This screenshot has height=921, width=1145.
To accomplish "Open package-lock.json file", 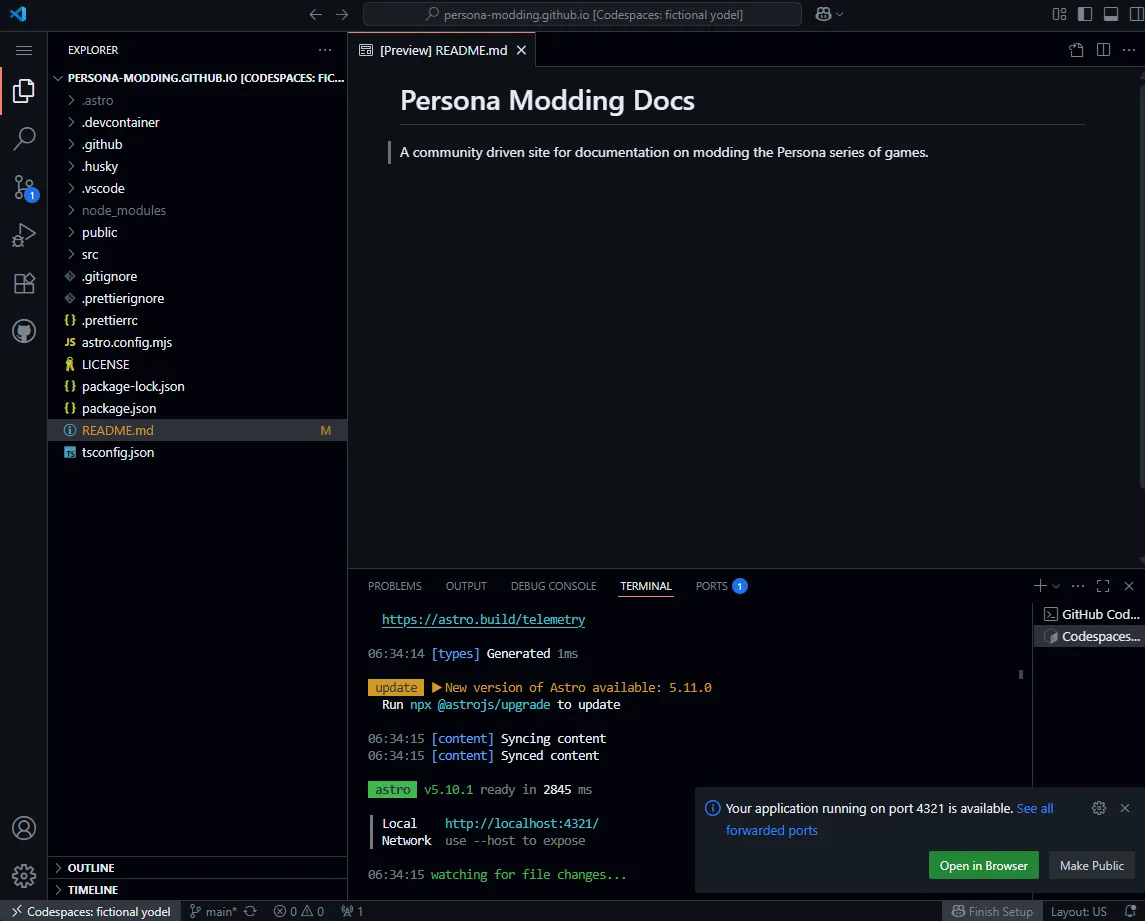I will coord(197,386).
